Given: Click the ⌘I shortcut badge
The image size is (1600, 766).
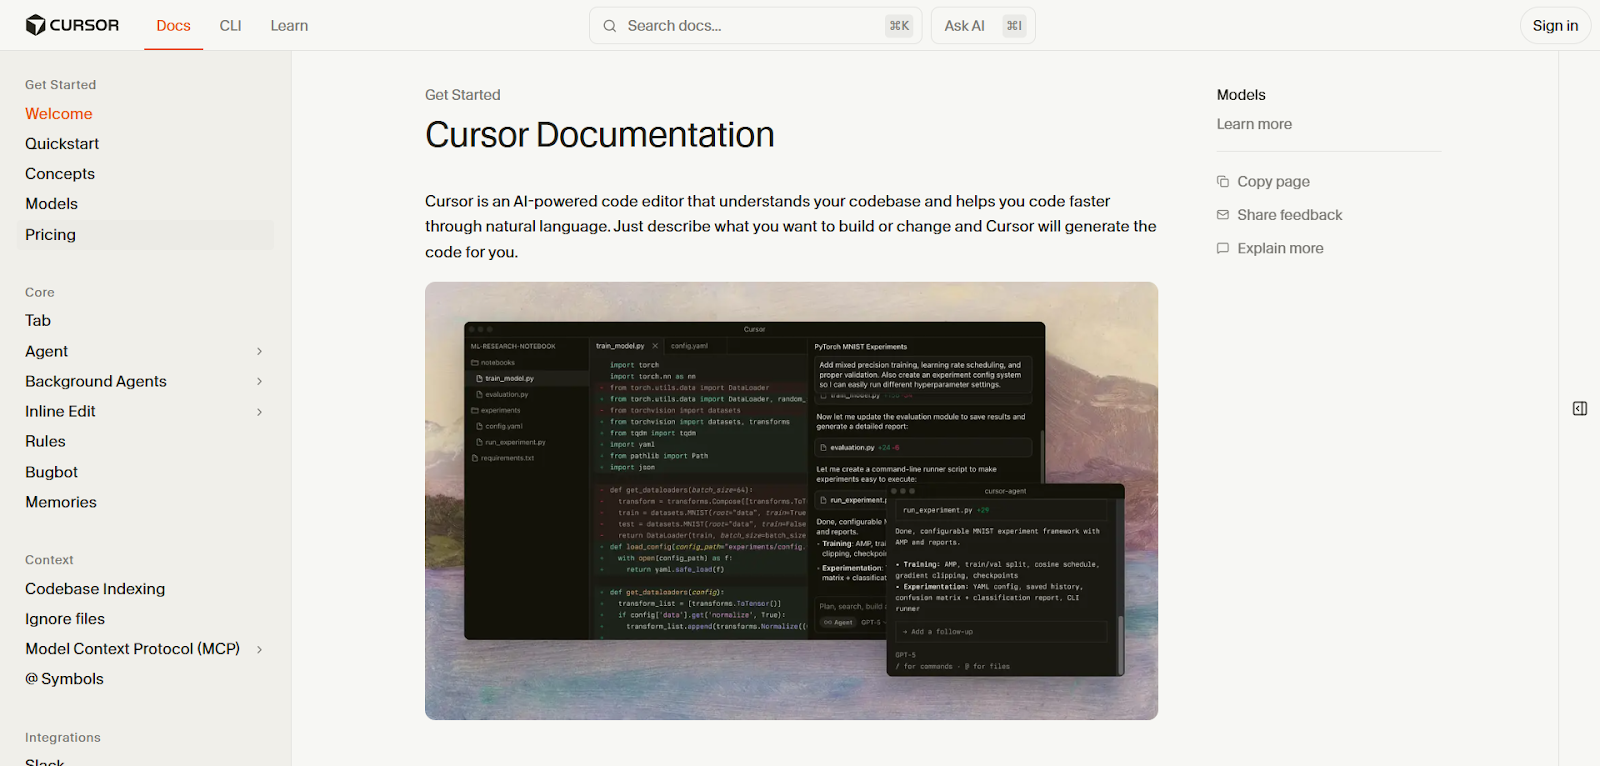Looking at the screenshot, I should tap(1014, 26).
